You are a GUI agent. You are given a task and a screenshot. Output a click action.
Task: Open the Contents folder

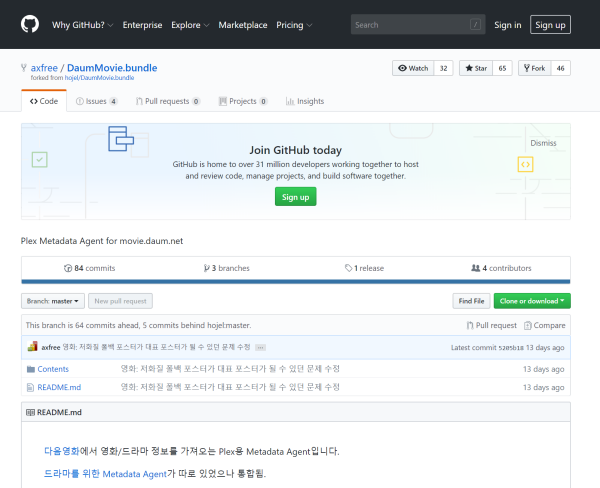(x=53, y=369)
